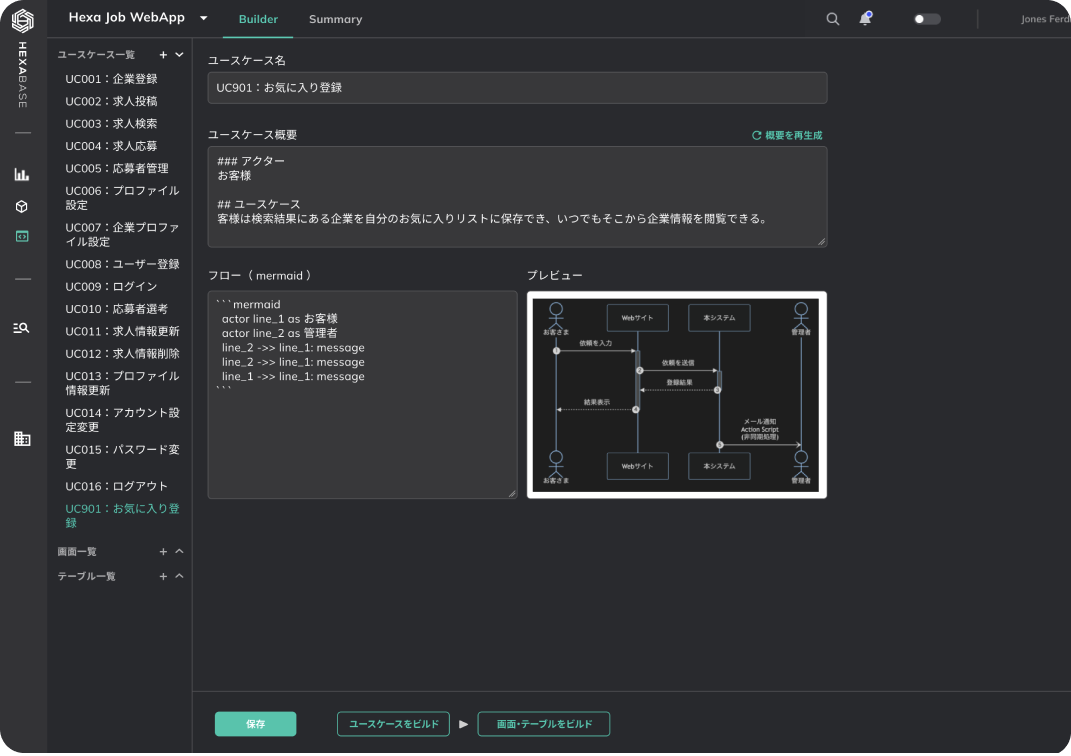Screen dimensions: 1071x756
Task: Select UC004：求人応募 in use case list
Action: (111, 146)
